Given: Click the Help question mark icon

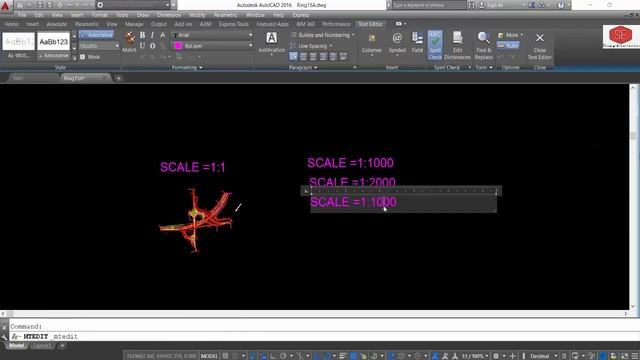Looking at the screenshot, I should (x=561, y=5).
